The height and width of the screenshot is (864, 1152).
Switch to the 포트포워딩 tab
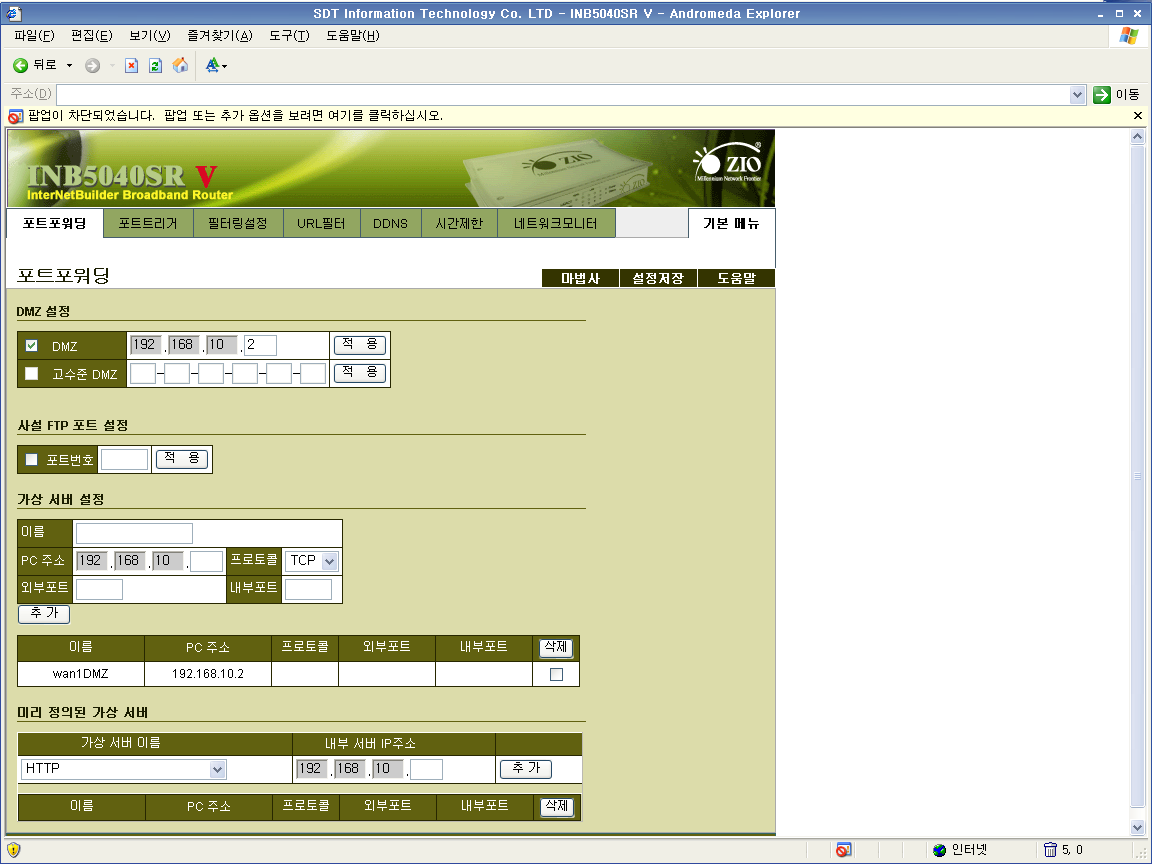[x=54, y=223]
